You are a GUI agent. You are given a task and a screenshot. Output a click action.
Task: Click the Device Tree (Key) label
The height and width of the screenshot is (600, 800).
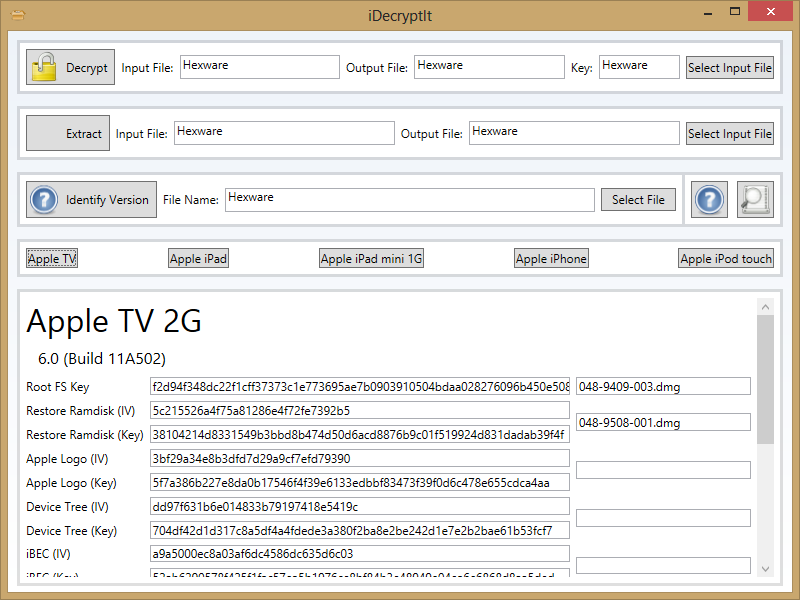[x=71, y=531]
